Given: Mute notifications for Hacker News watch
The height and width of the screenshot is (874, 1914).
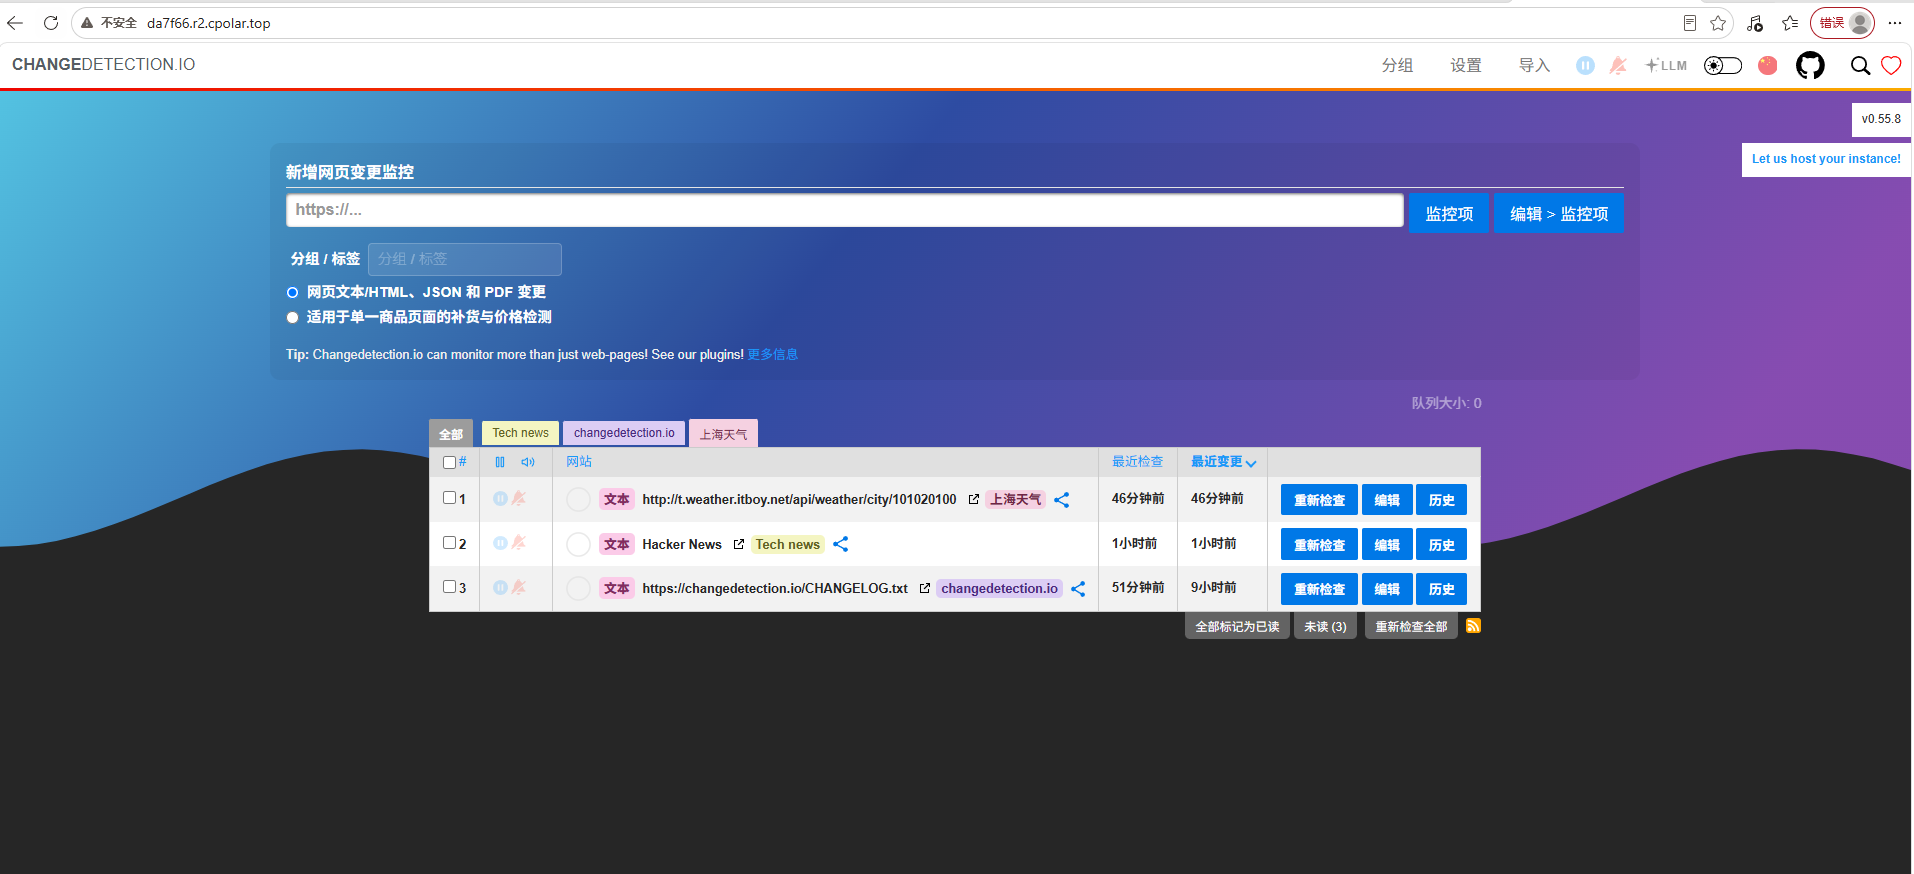Looking at the screenshot, I should 519,543.
